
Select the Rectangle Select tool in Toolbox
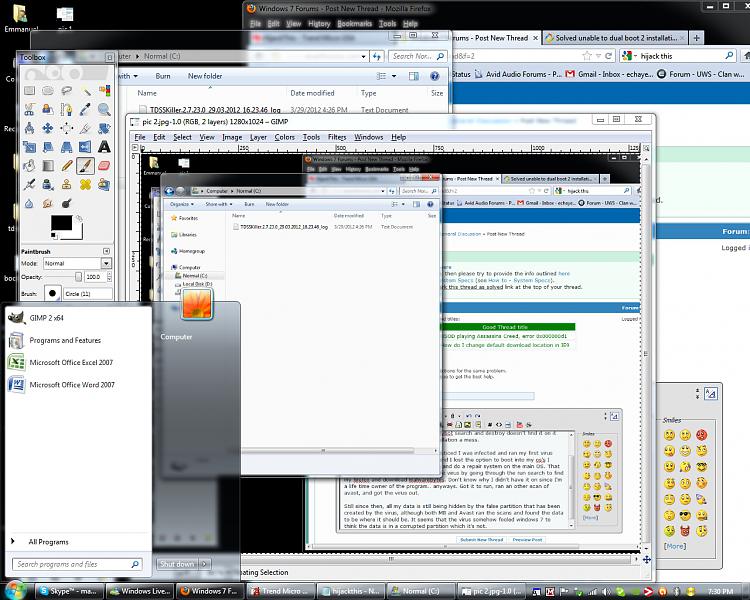pyautogui.click(x=29, y=90)
